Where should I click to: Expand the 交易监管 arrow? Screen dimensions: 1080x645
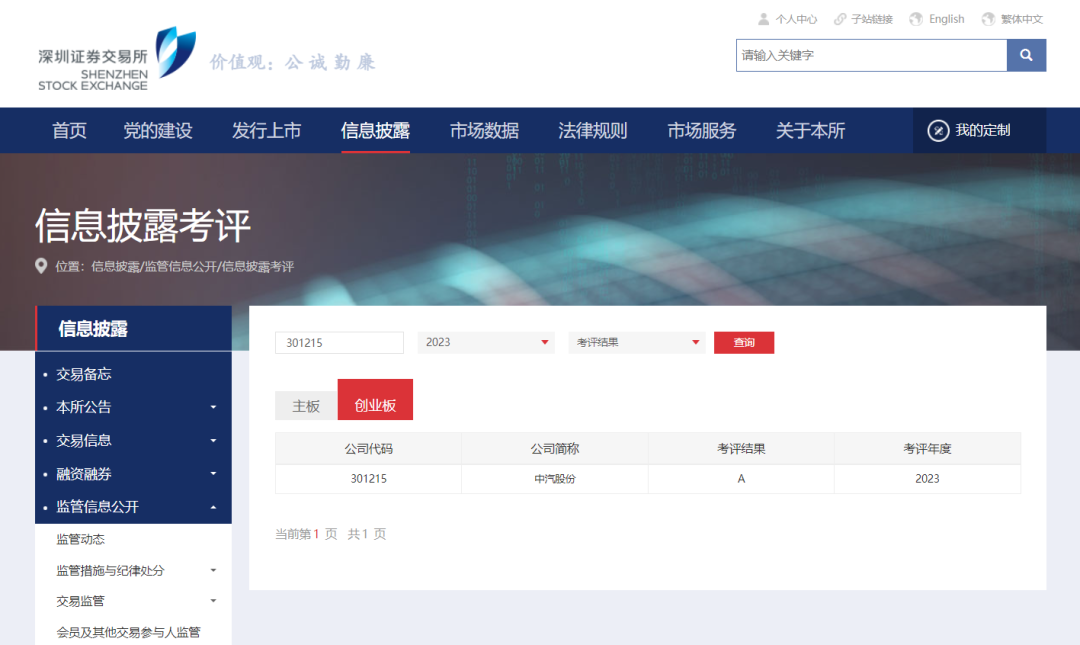click(214, 601)
